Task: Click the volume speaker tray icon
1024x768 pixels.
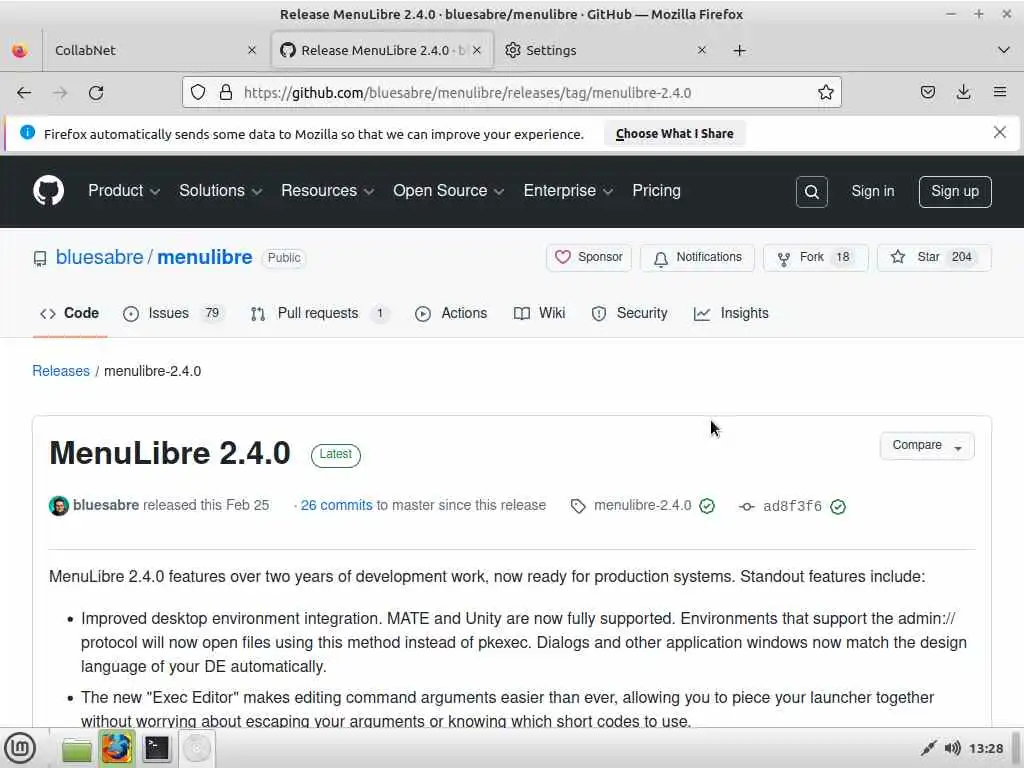Action: (952, 748)
